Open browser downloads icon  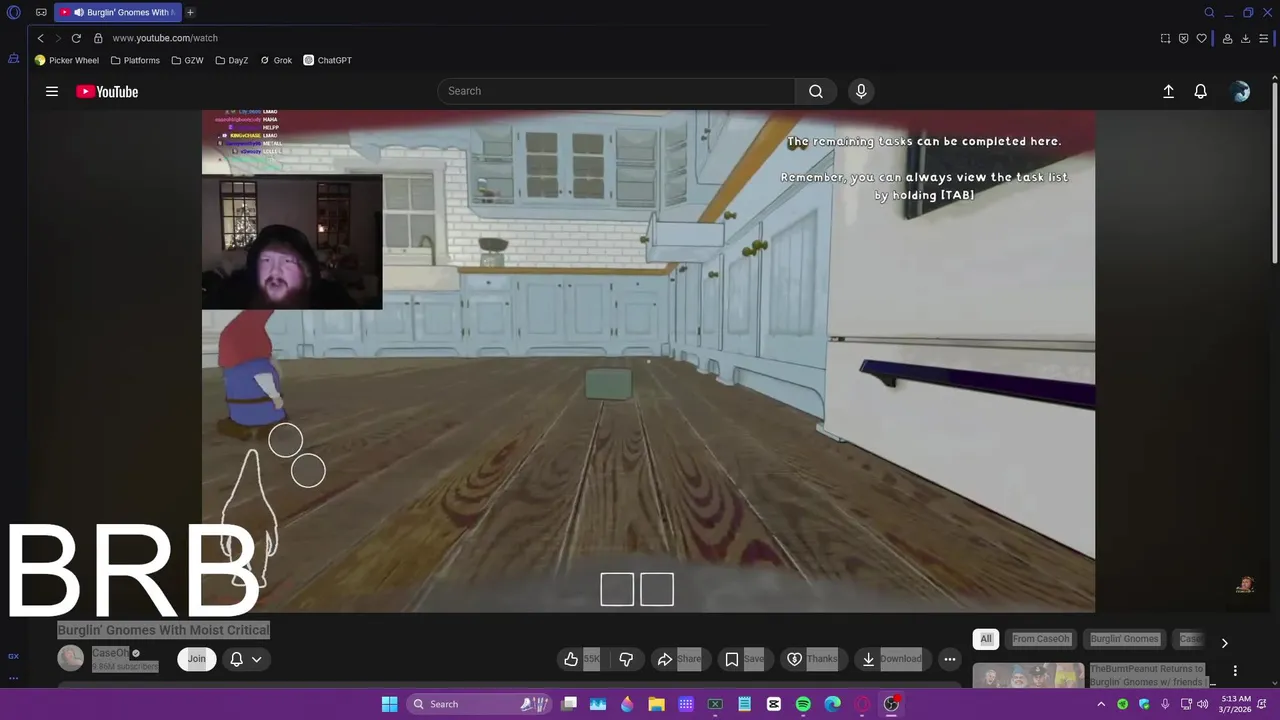tap(1245, 38)
